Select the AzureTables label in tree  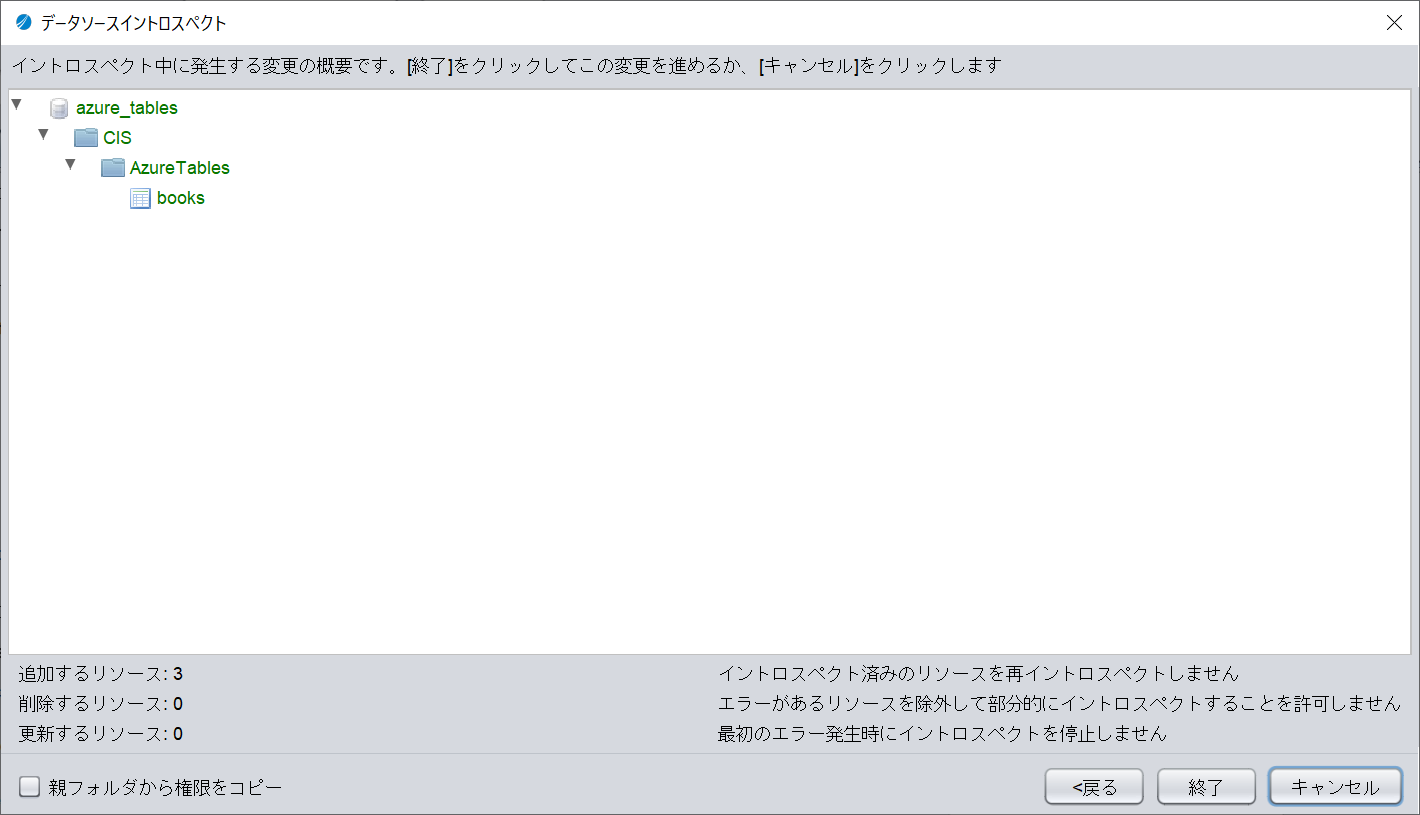coord(180,168)
